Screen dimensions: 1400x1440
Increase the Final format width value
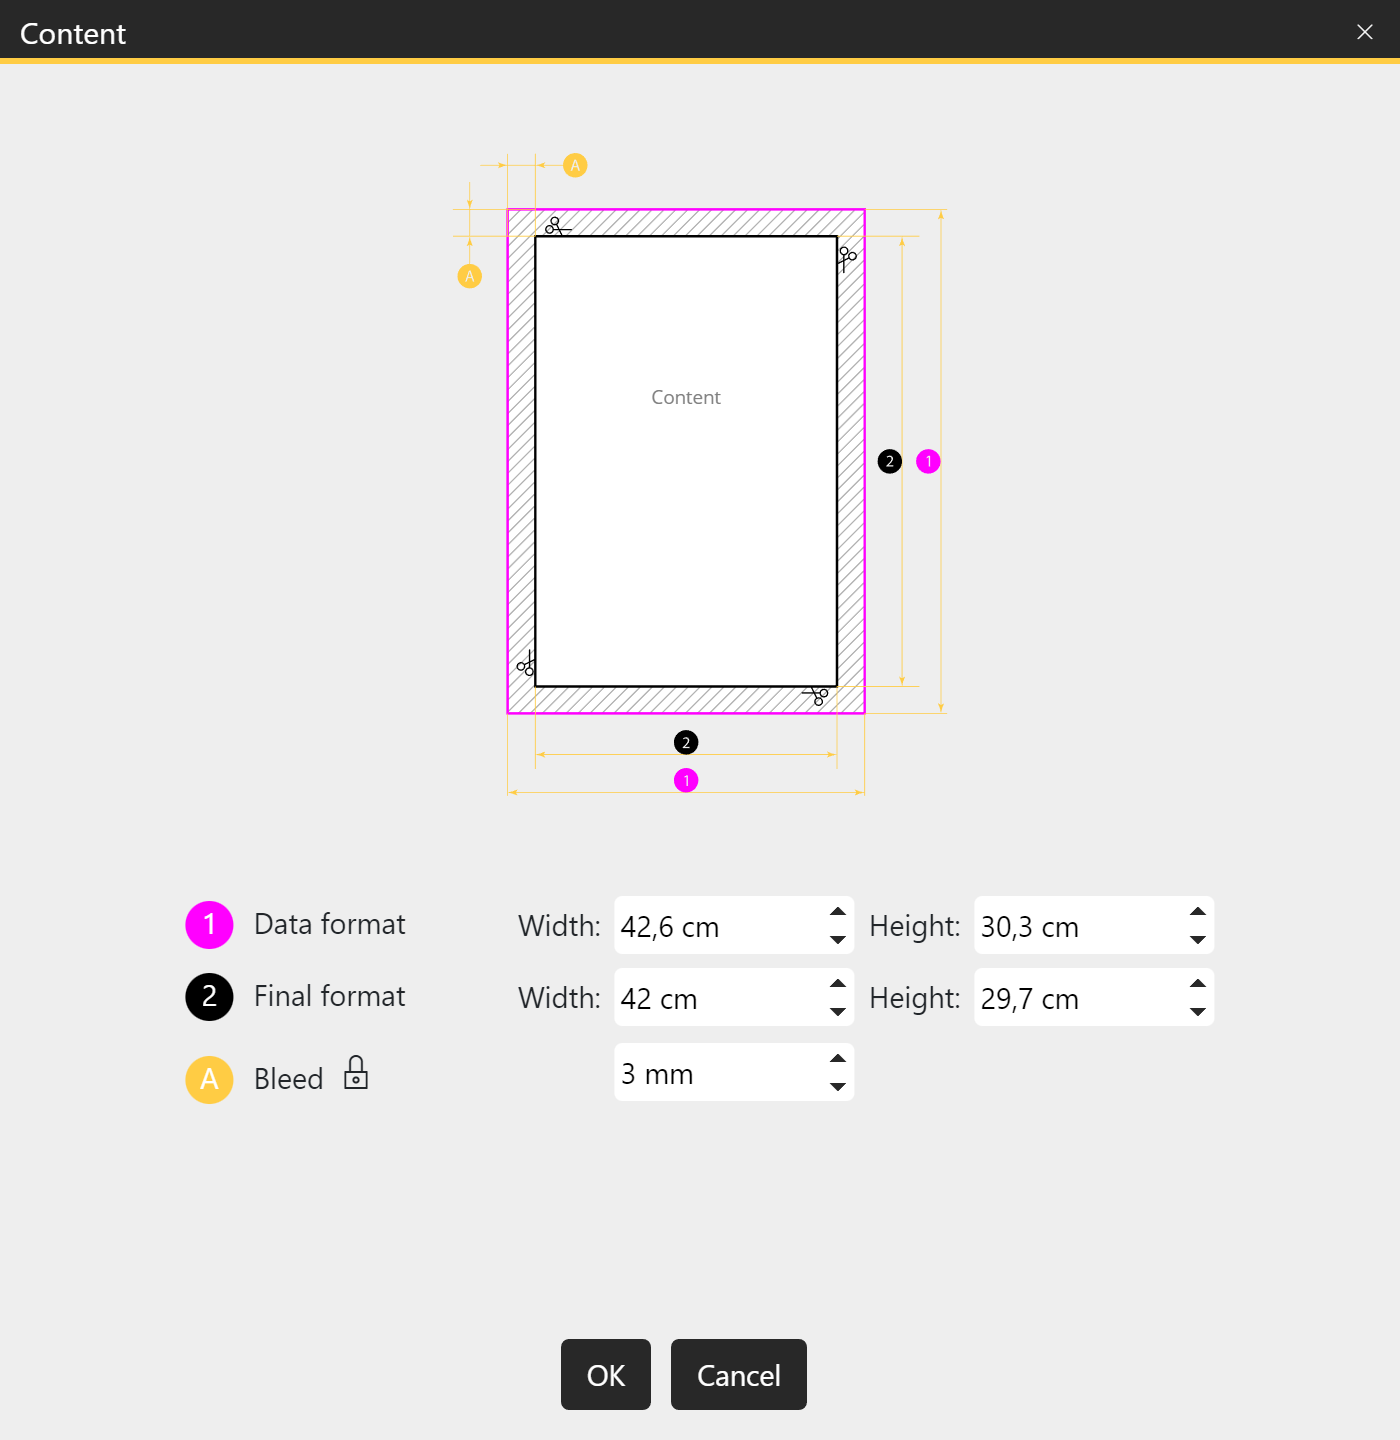[837, 984]
